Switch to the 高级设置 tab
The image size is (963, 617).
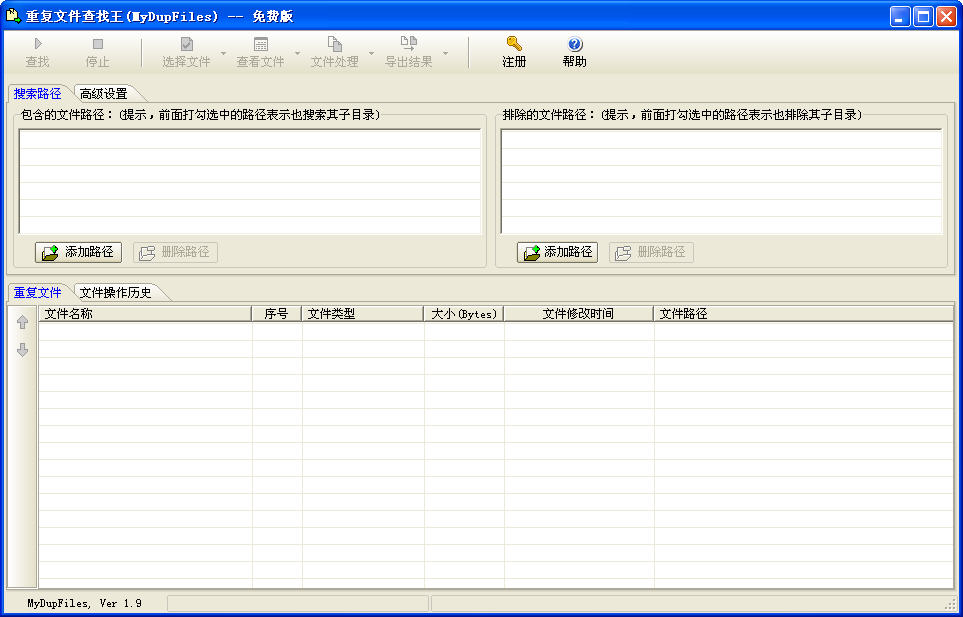pos(104,94)
